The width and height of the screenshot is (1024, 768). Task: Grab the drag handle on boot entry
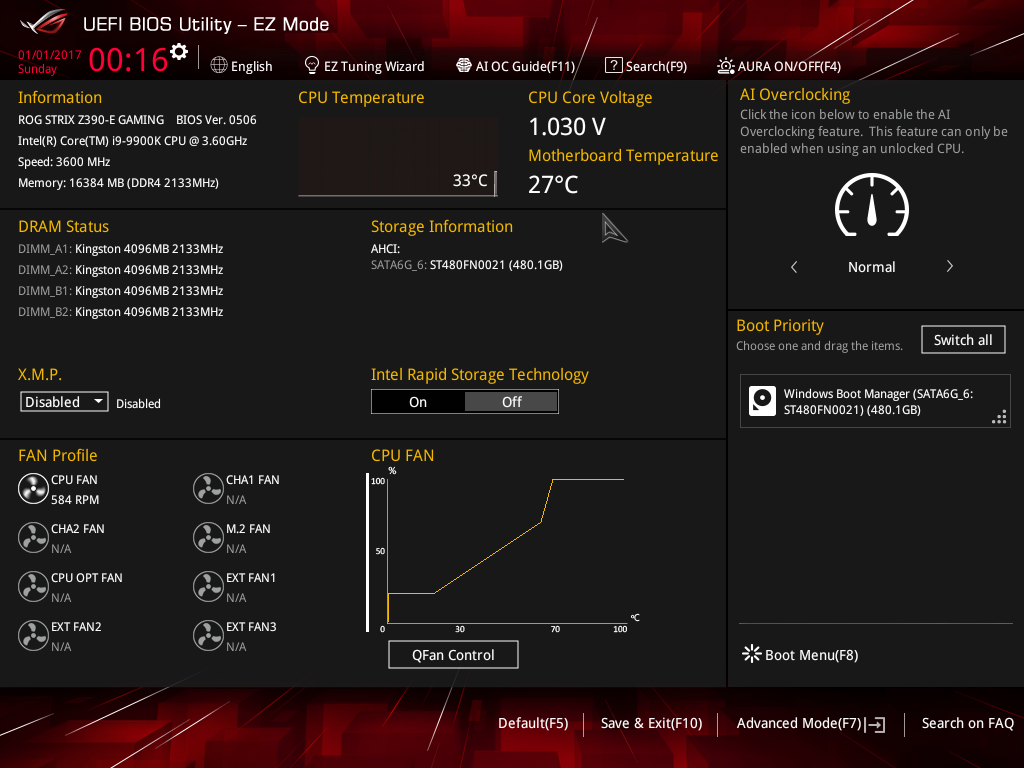[x=999, y=417]
